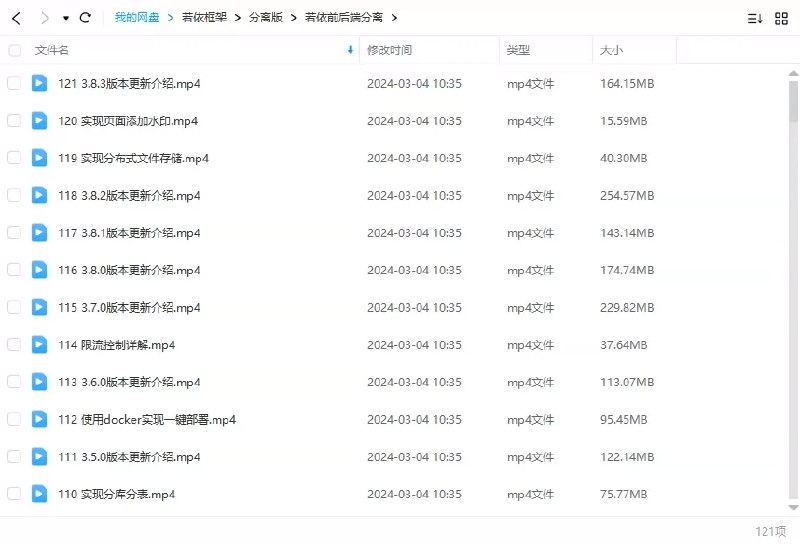Refresh the file list

(x=85, y=18)
